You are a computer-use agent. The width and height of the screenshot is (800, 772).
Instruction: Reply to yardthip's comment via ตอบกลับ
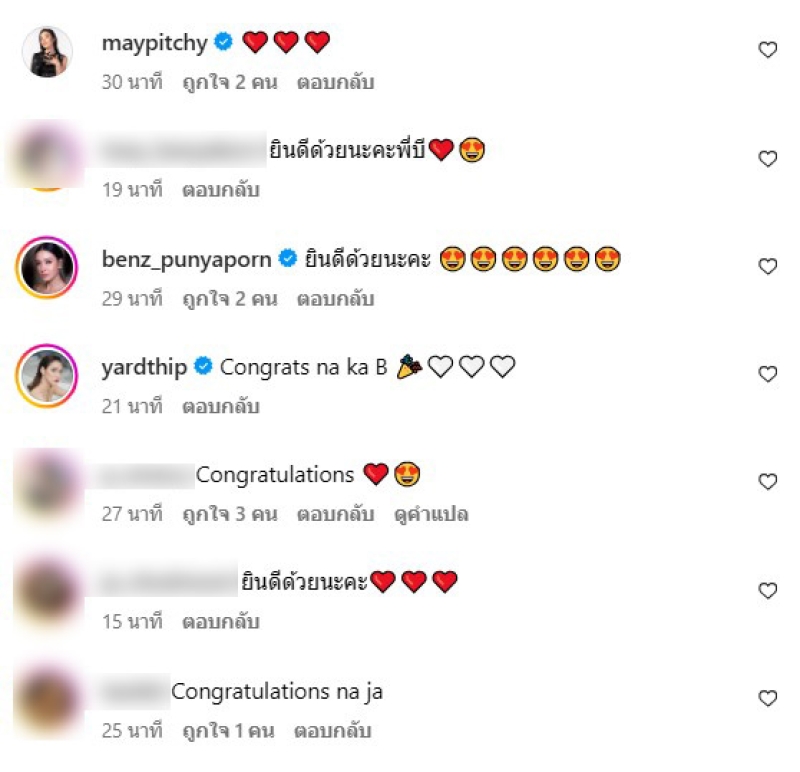221,407
